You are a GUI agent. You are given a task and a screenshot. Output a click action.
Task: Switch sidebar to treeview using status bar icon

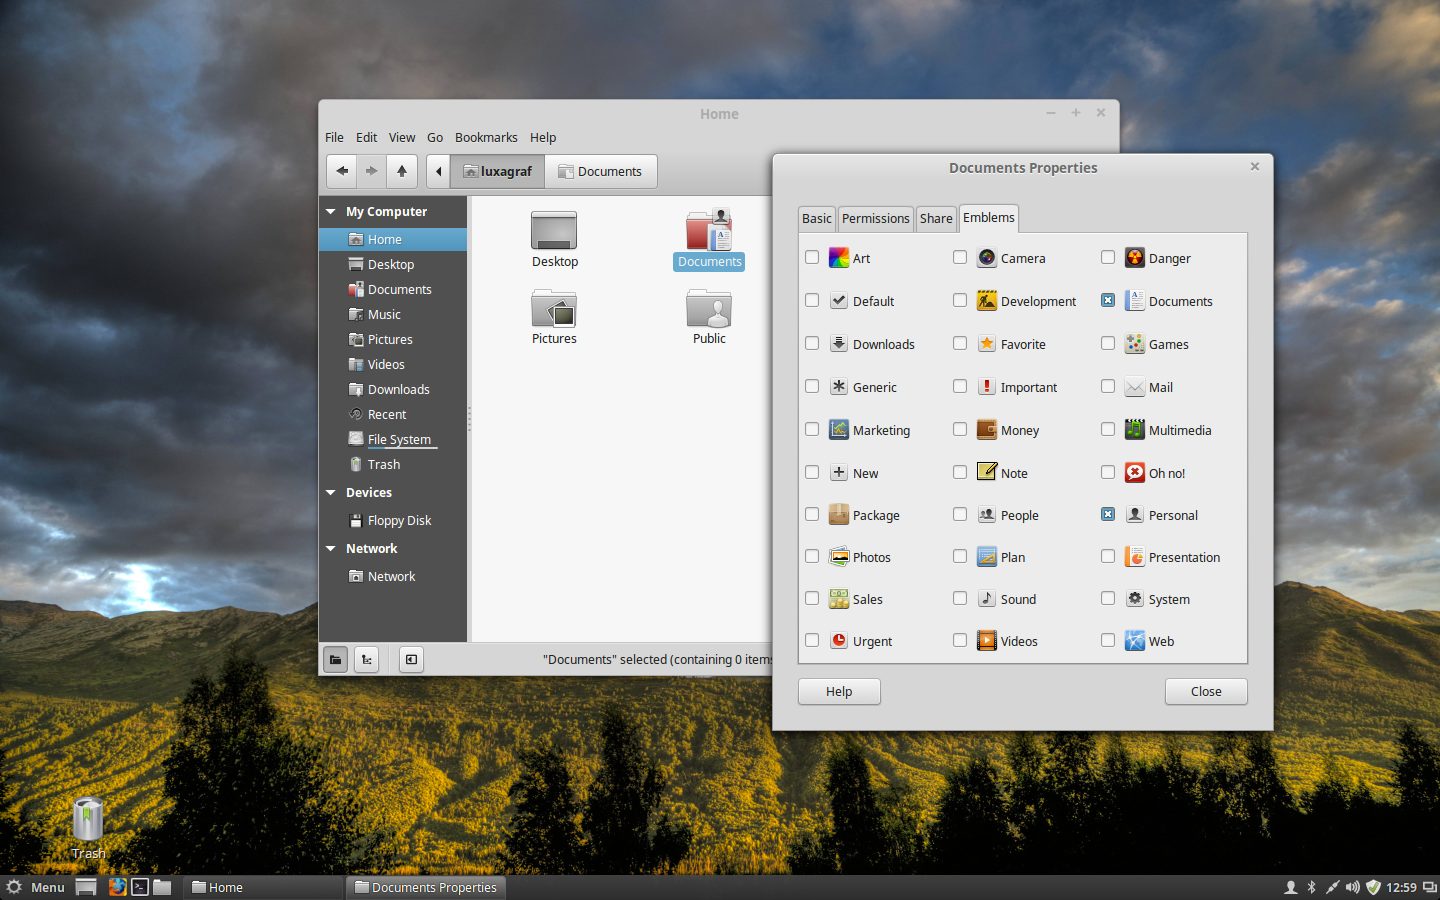point(366,659)
